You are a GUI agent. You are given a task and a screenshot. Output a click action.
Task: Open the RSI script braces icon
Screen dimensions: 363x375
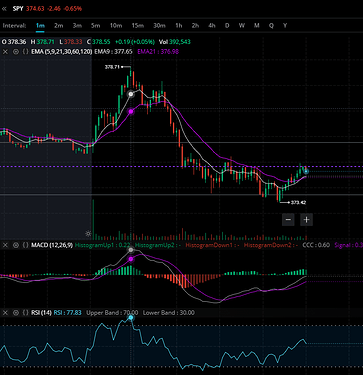[x=25, y=313]
